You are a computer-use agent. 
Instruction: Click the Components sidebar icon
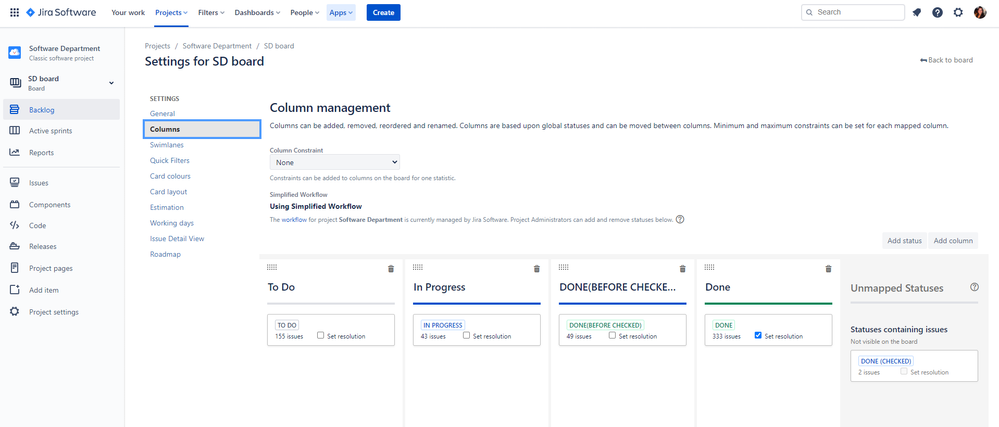click(15, 205)
